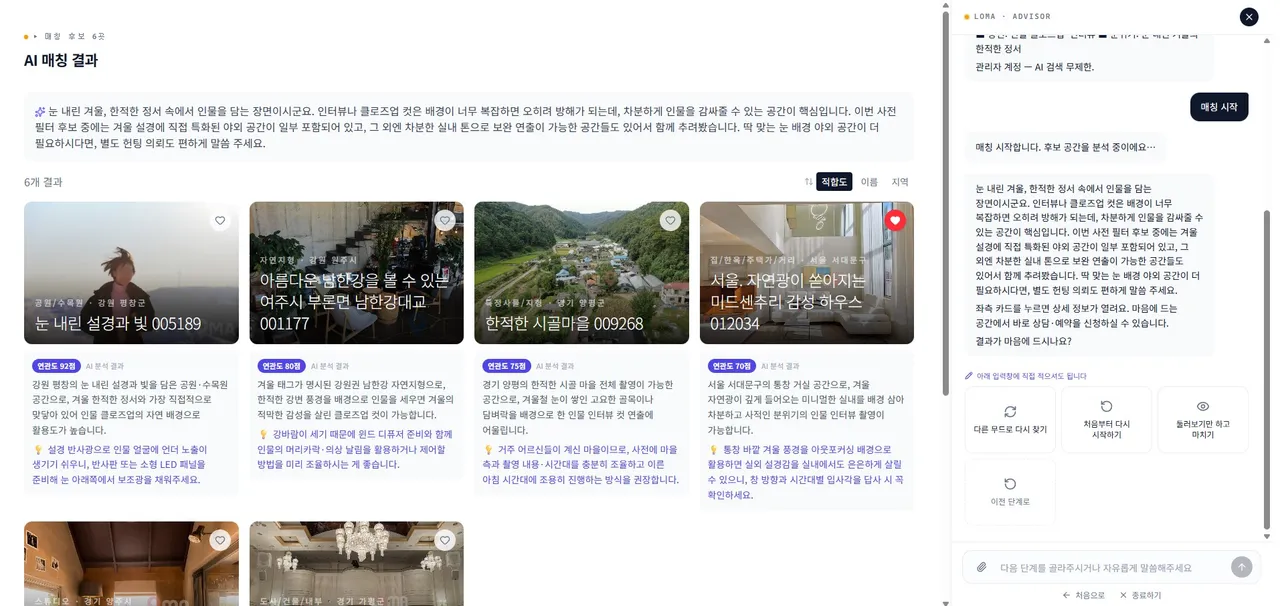
Task: Click the 처음으로 link below the input
Action: [x=1083, y=595]
